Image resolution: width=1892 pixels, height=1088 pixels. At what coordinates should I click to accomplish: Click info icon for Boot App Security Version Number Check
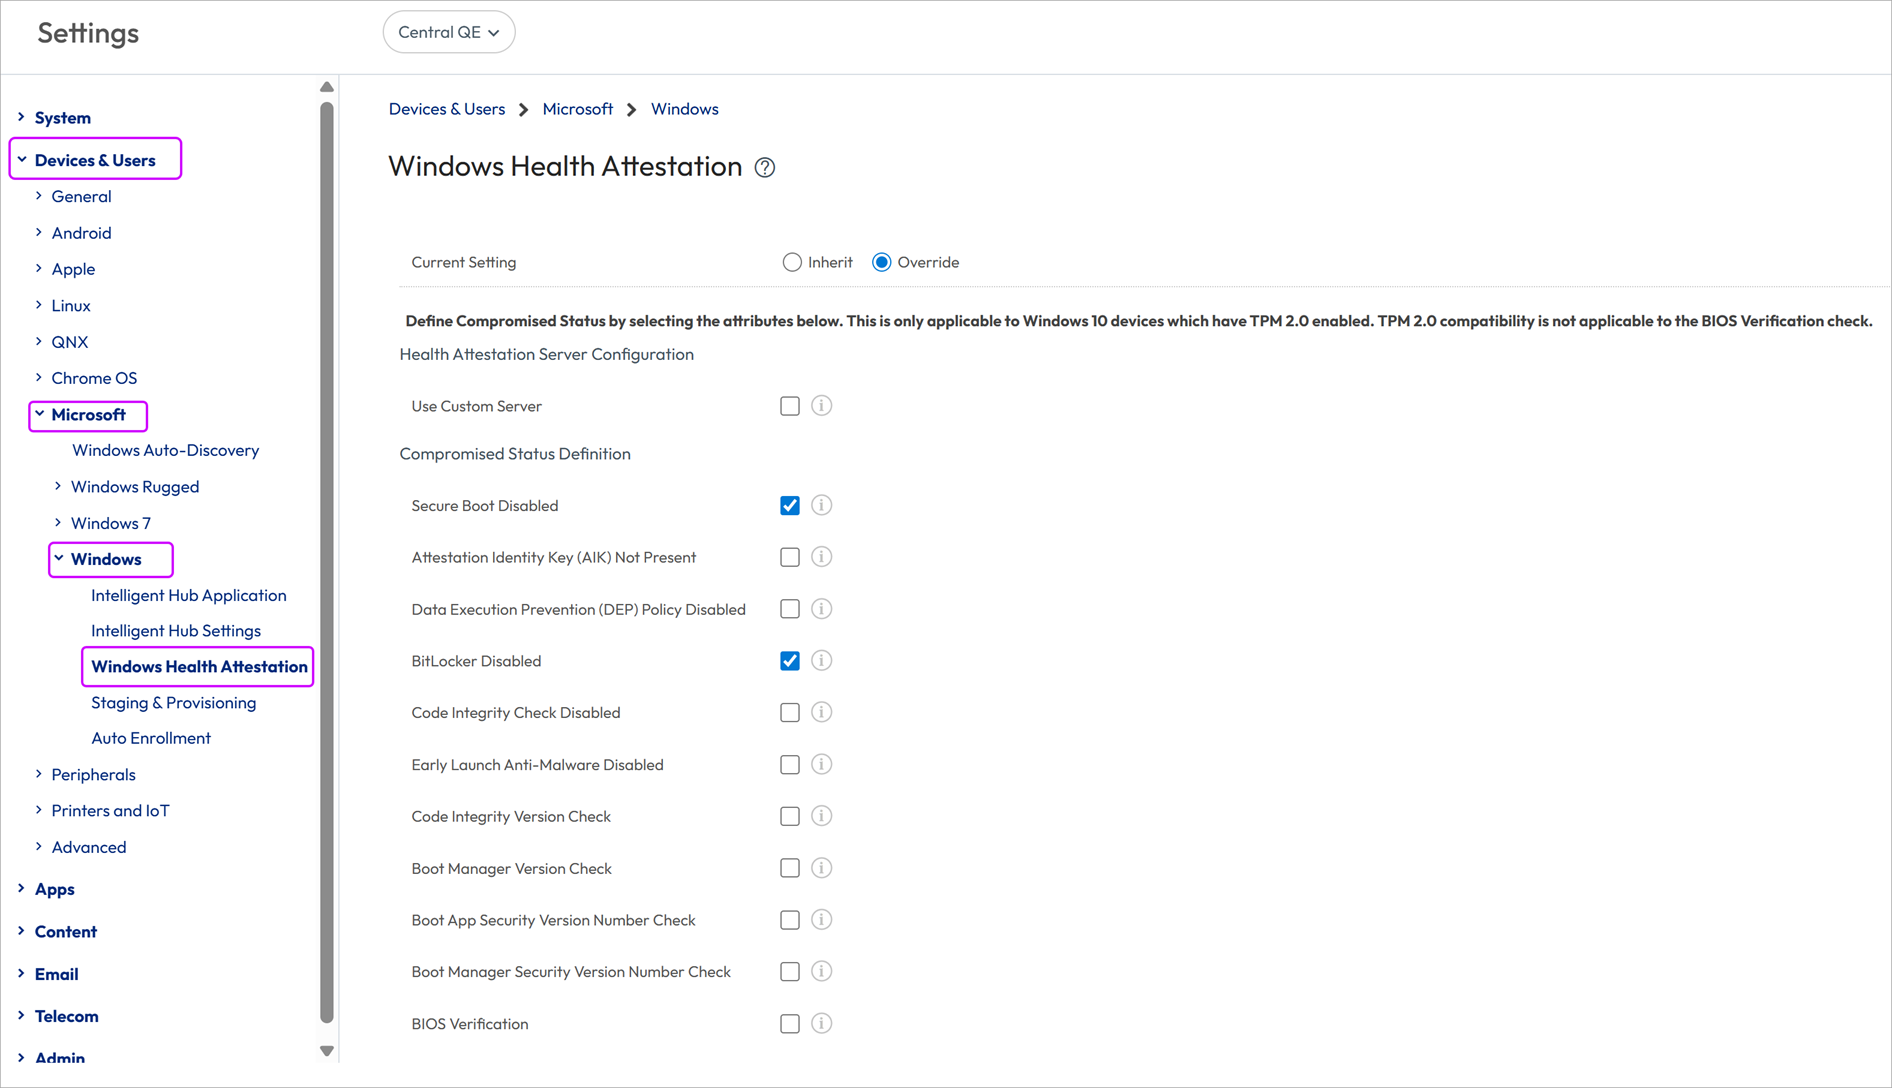821,920
